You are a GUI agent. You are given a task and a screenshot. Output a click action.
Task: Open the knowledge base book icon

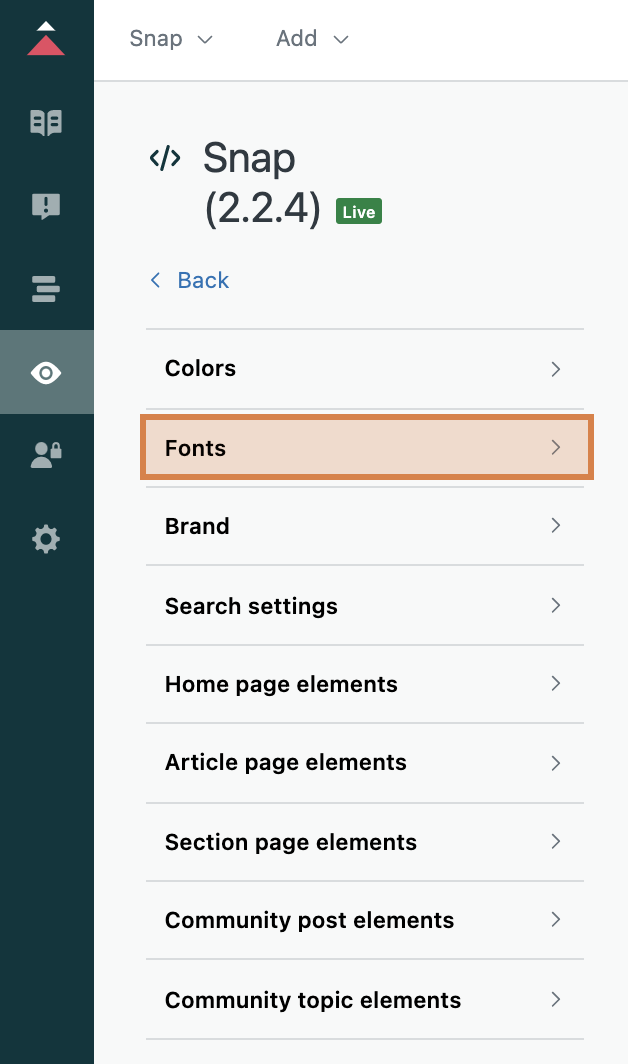coord(46,123)
